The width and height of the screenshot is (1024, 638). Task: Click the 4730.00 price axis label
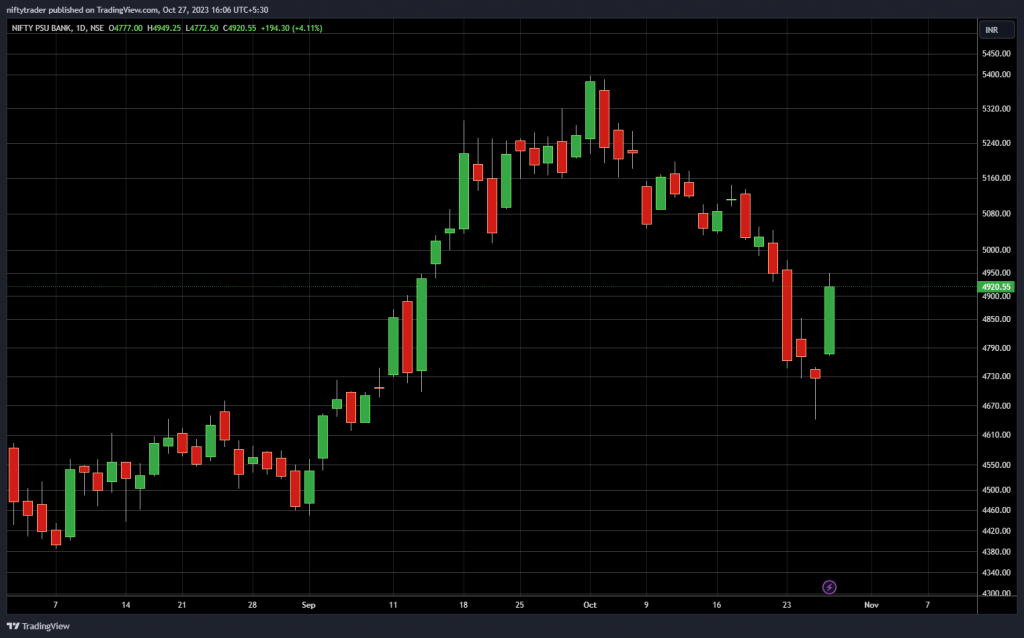click(996, 377)
